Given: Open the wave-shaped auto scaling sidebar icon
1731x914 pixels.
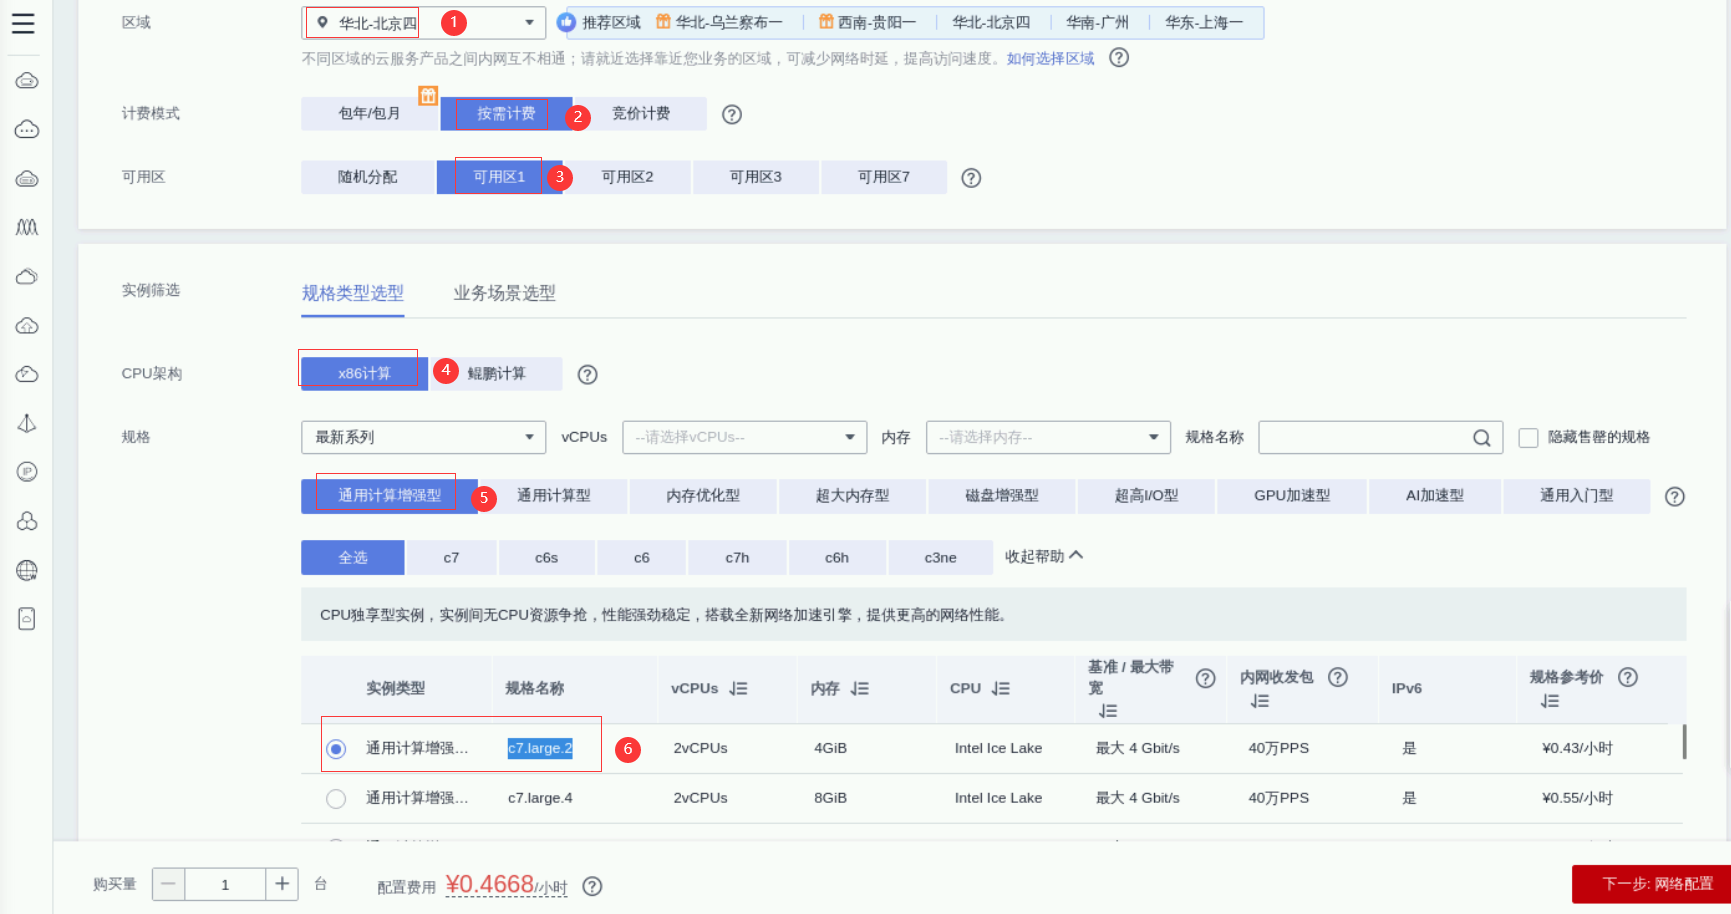Looking at the screenshot, I should (27, 227).
